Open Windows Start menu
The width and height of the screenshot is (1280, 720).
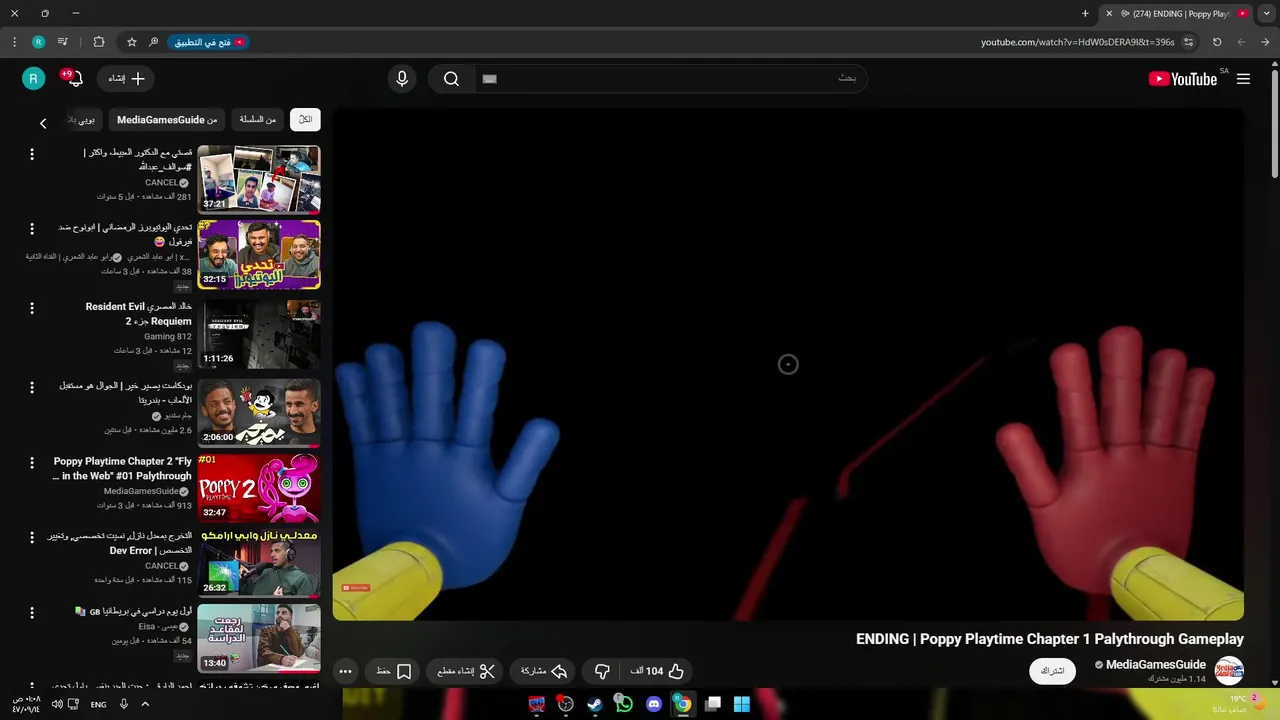pyautogui.click(x=742, y=704)
